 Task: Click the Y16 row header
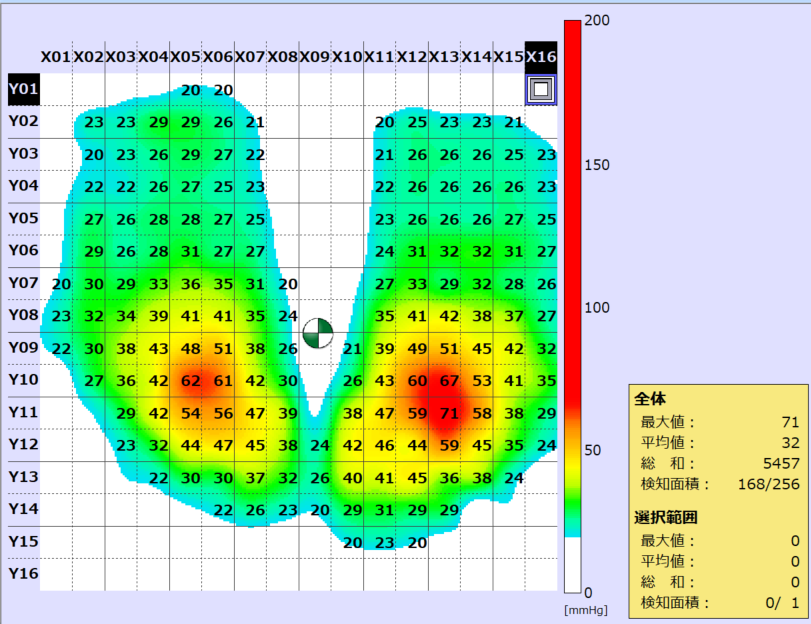(x=23, y=573)
